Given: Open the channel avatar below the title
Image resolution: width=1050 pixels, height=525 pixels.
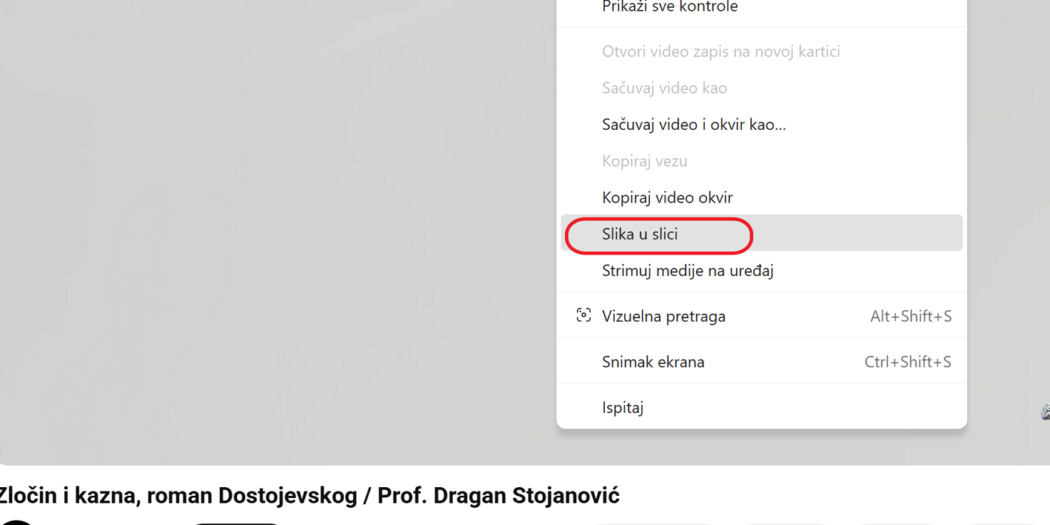Looking at the screenshot, I should 17,521.
